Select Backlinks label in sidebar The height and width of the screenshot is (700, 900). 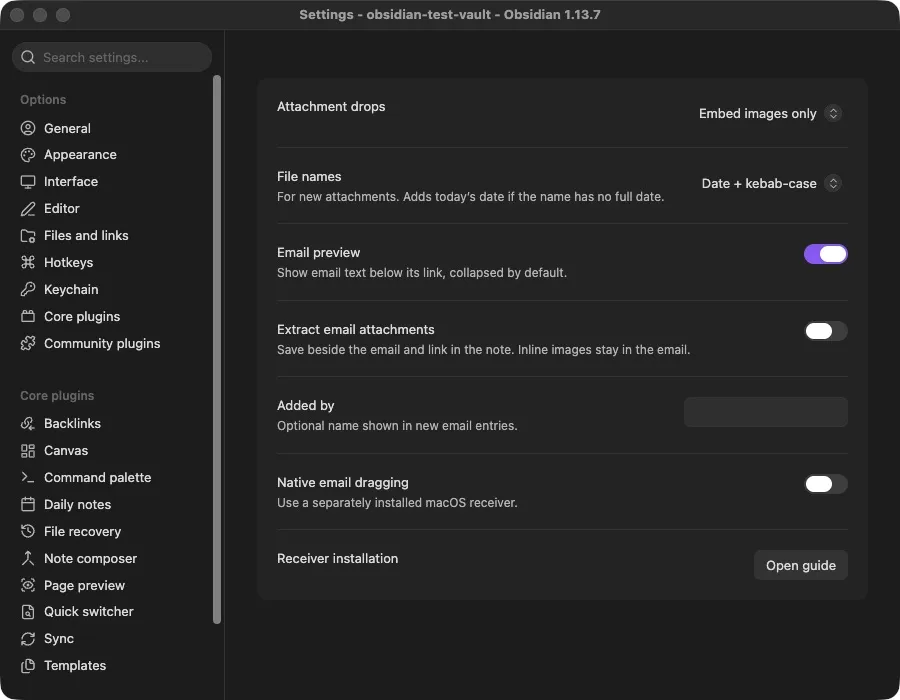coord(72,423)
